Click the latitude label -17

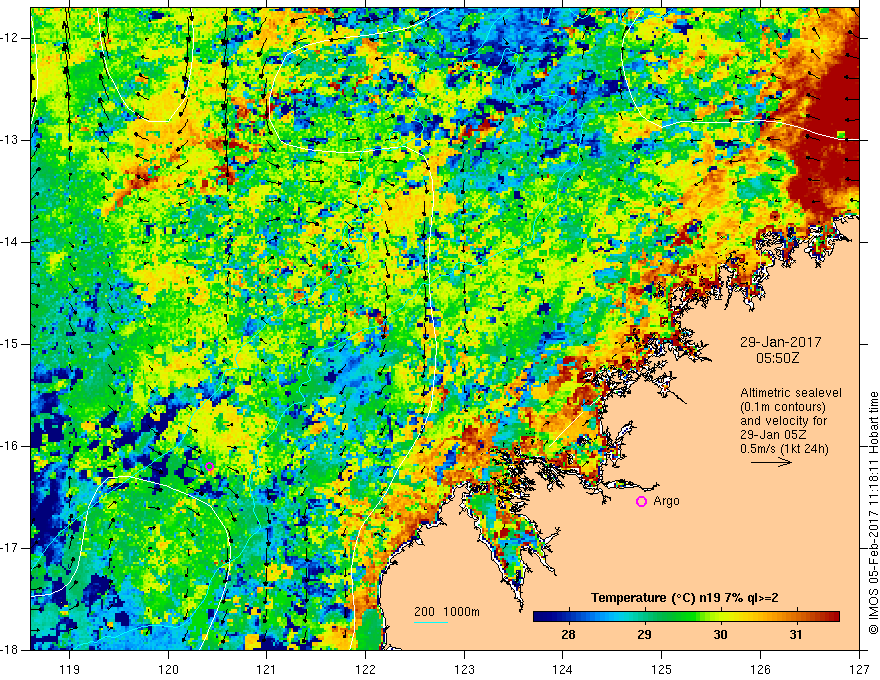(x=11, y=548)
